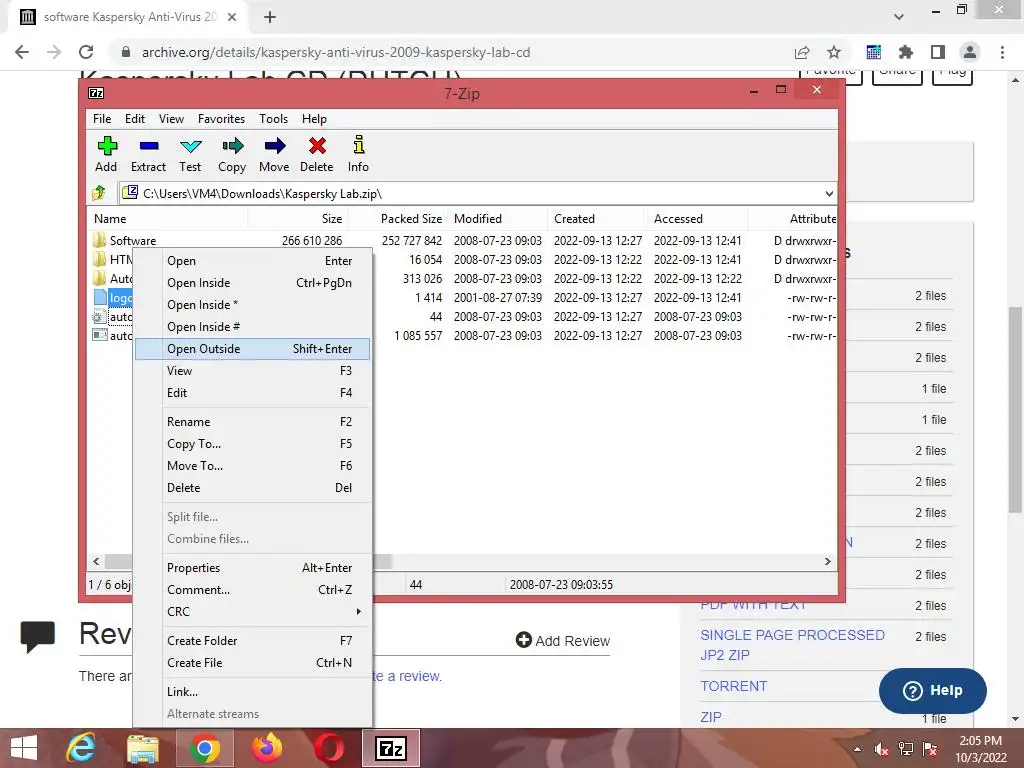
Task: Click the Test toolbar icon
Action: click(191, 146)
